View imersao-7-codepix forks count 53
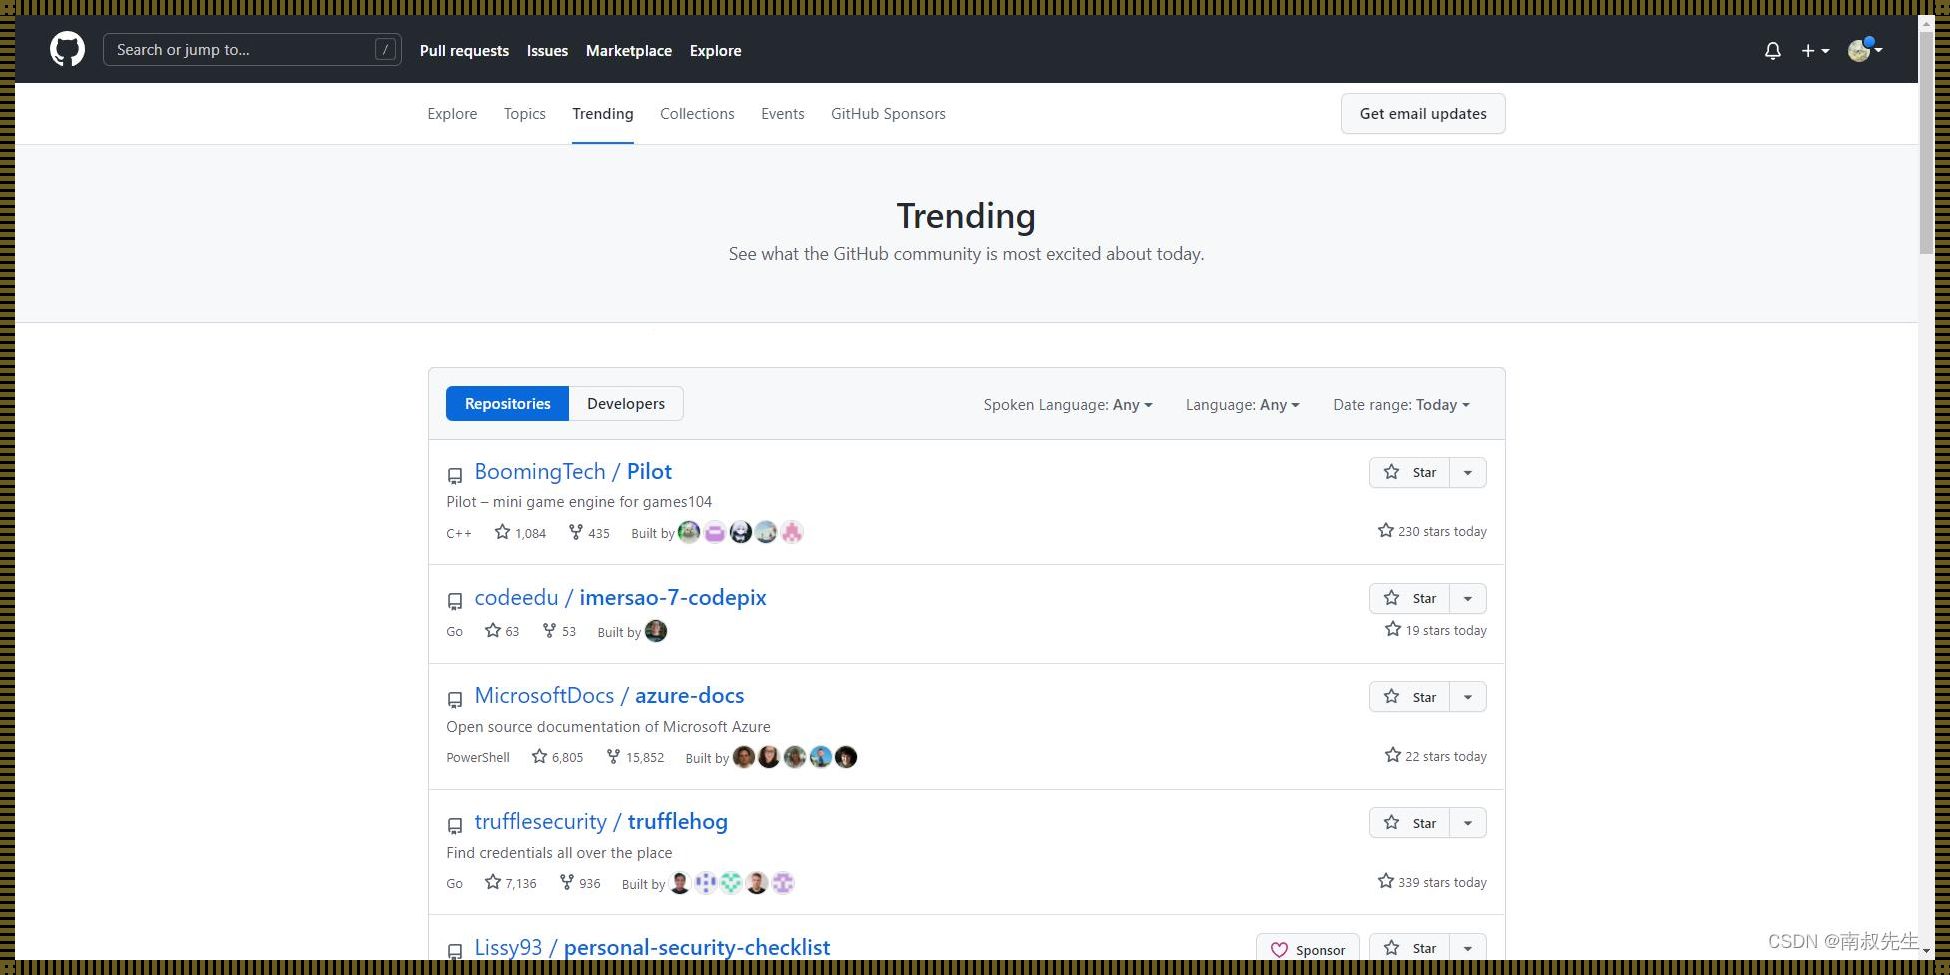This screenshot has height=975, width=1950. tap(559, 631)
